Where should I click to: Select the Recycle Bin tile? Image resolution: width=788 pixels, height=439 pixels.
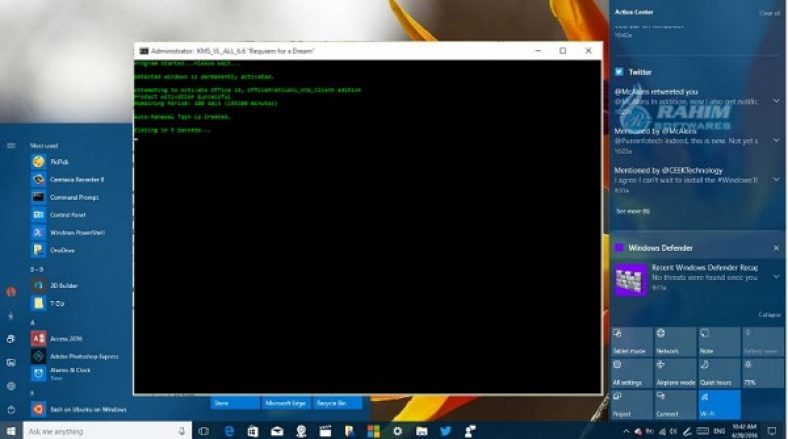coord(337,402)
